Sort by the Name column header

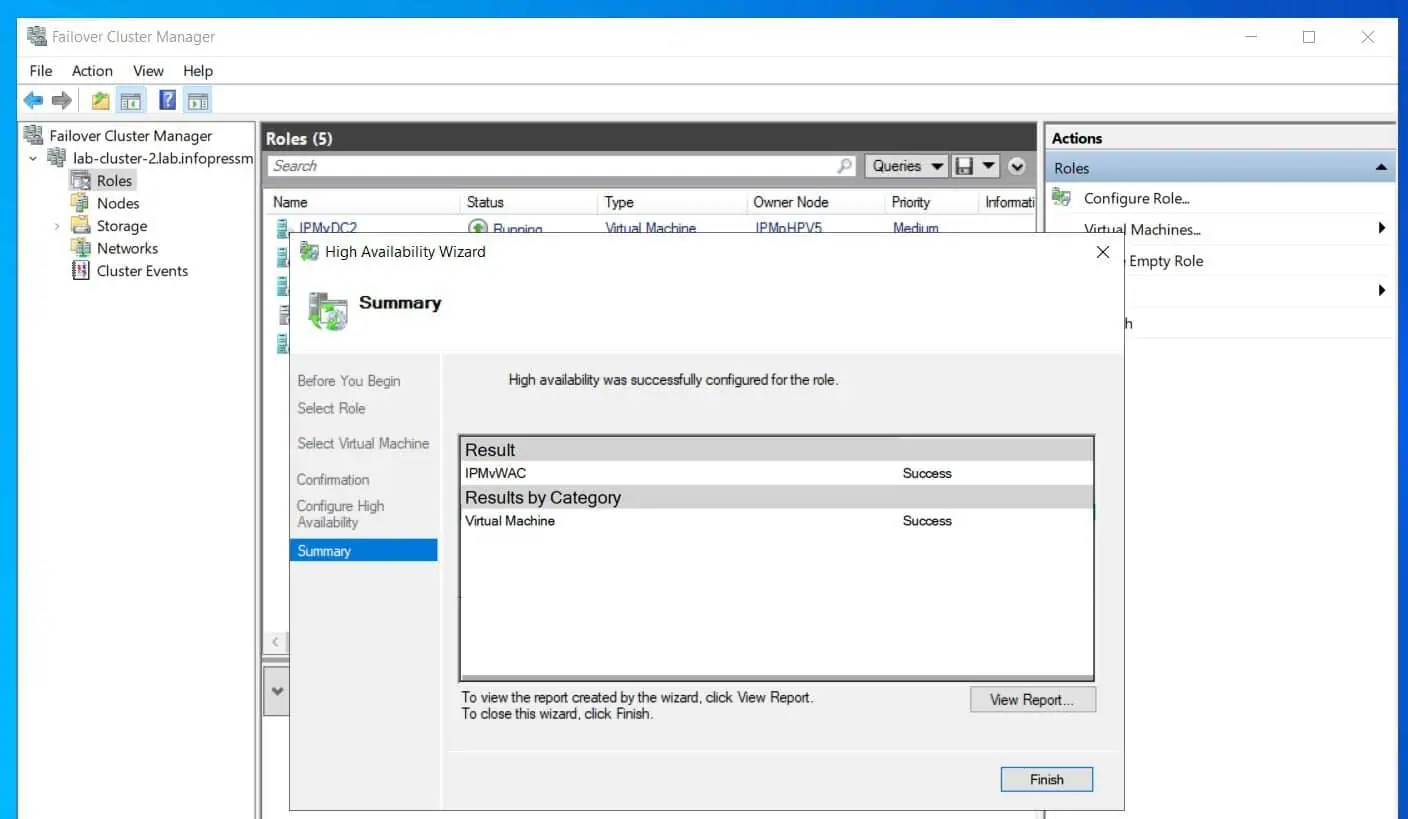pyautogui.click(x=363, y=202)
